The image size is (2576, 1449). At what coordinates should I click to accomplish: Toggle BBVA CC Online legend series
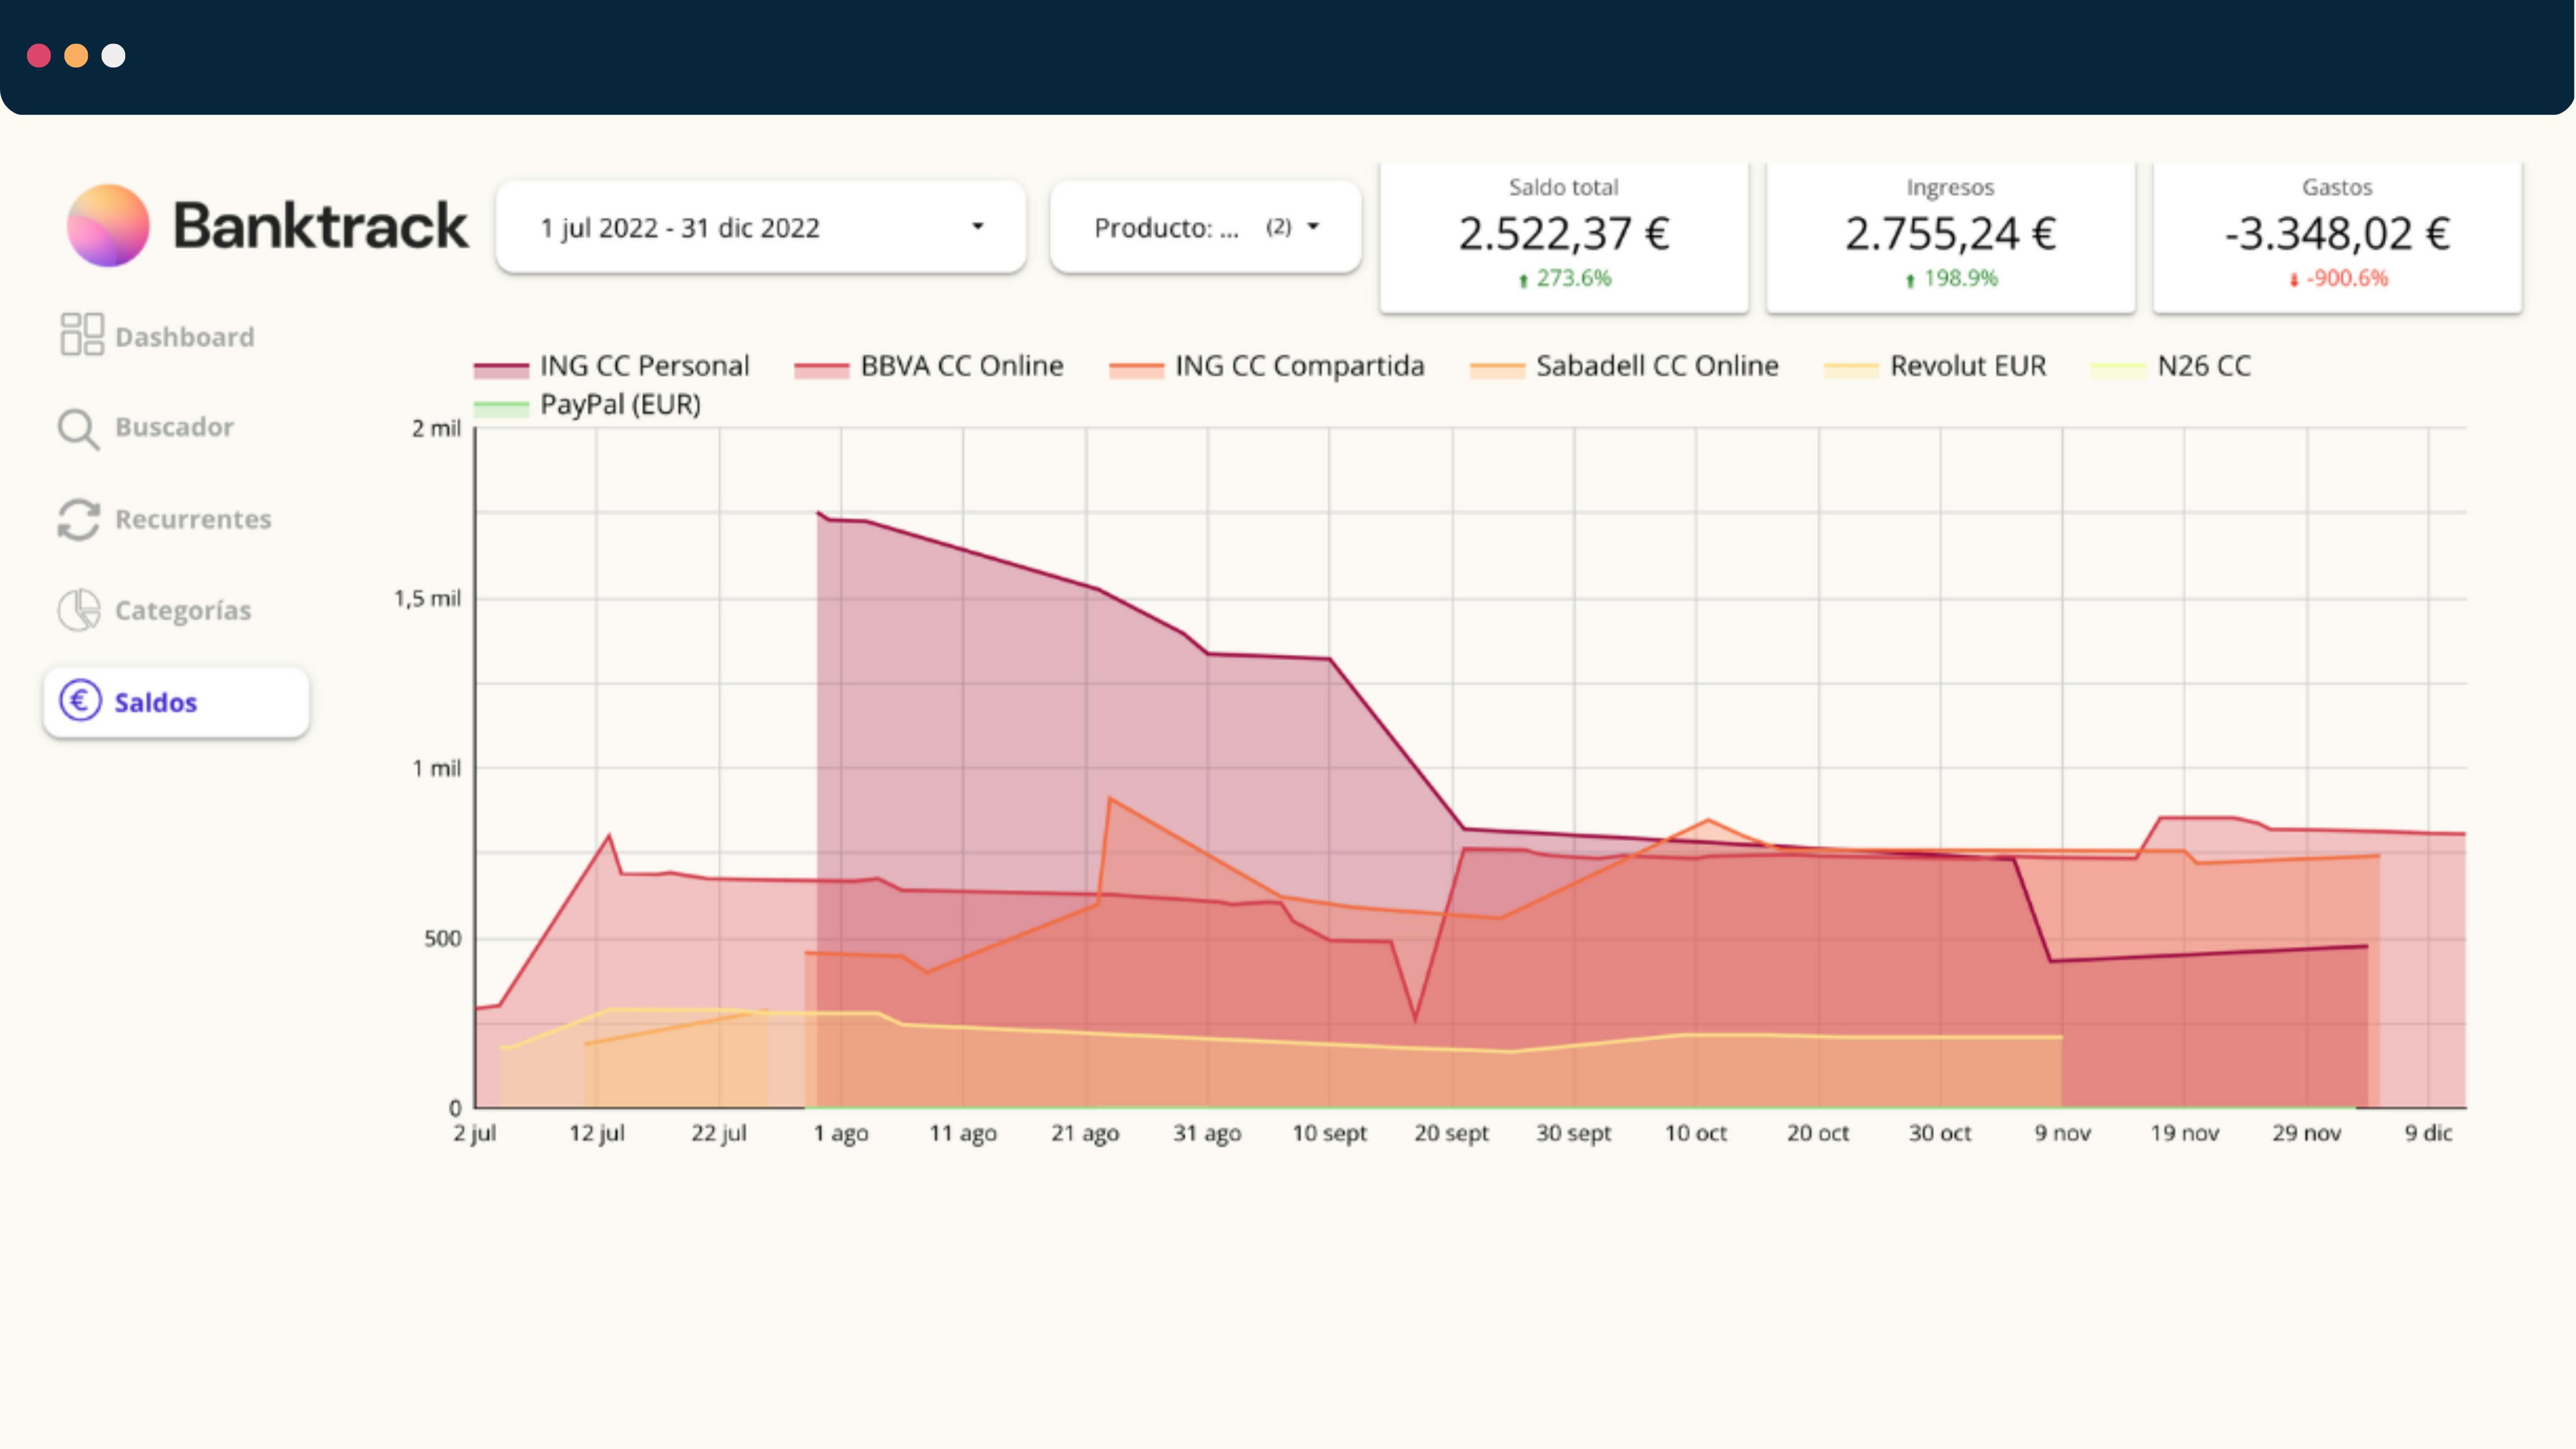point(929,366)
